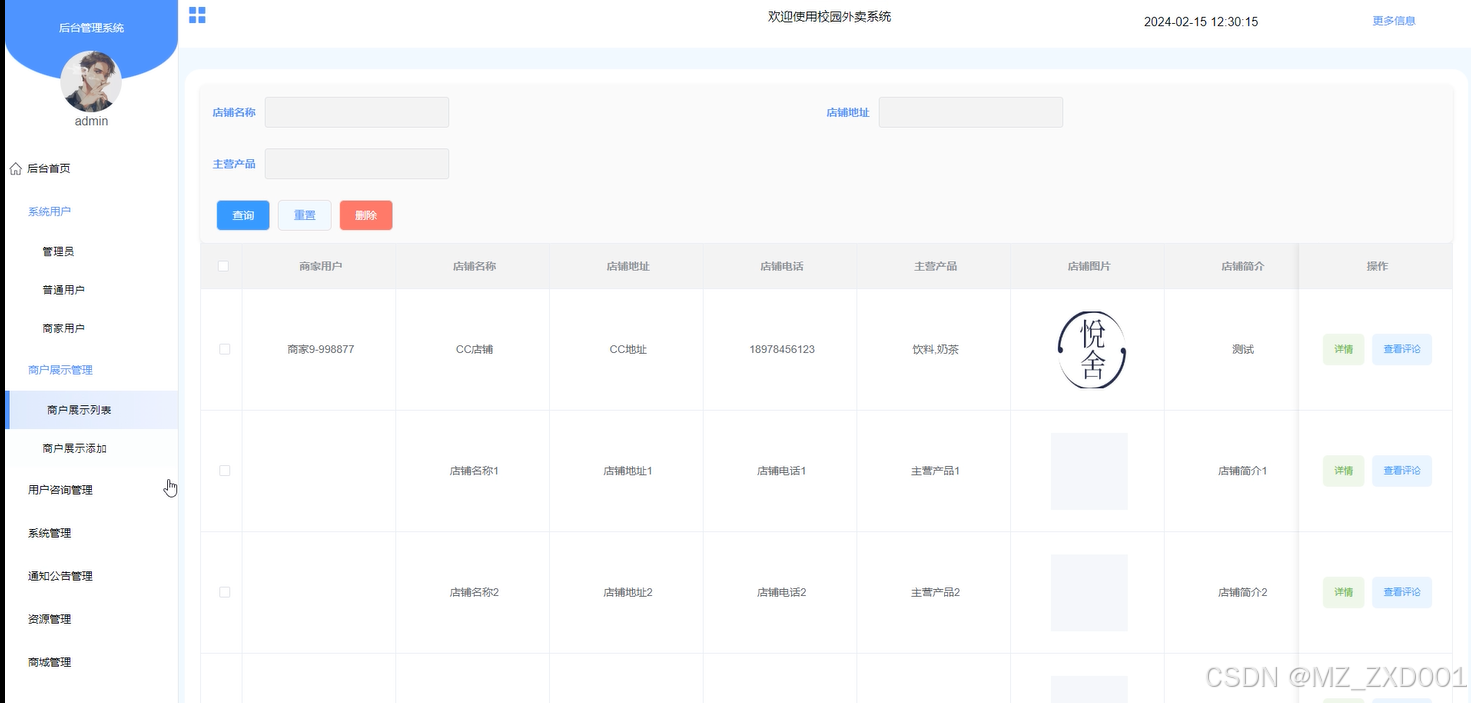Click the 店铺名称 column header
1471x703 pixels.
[x=474, y=266]
